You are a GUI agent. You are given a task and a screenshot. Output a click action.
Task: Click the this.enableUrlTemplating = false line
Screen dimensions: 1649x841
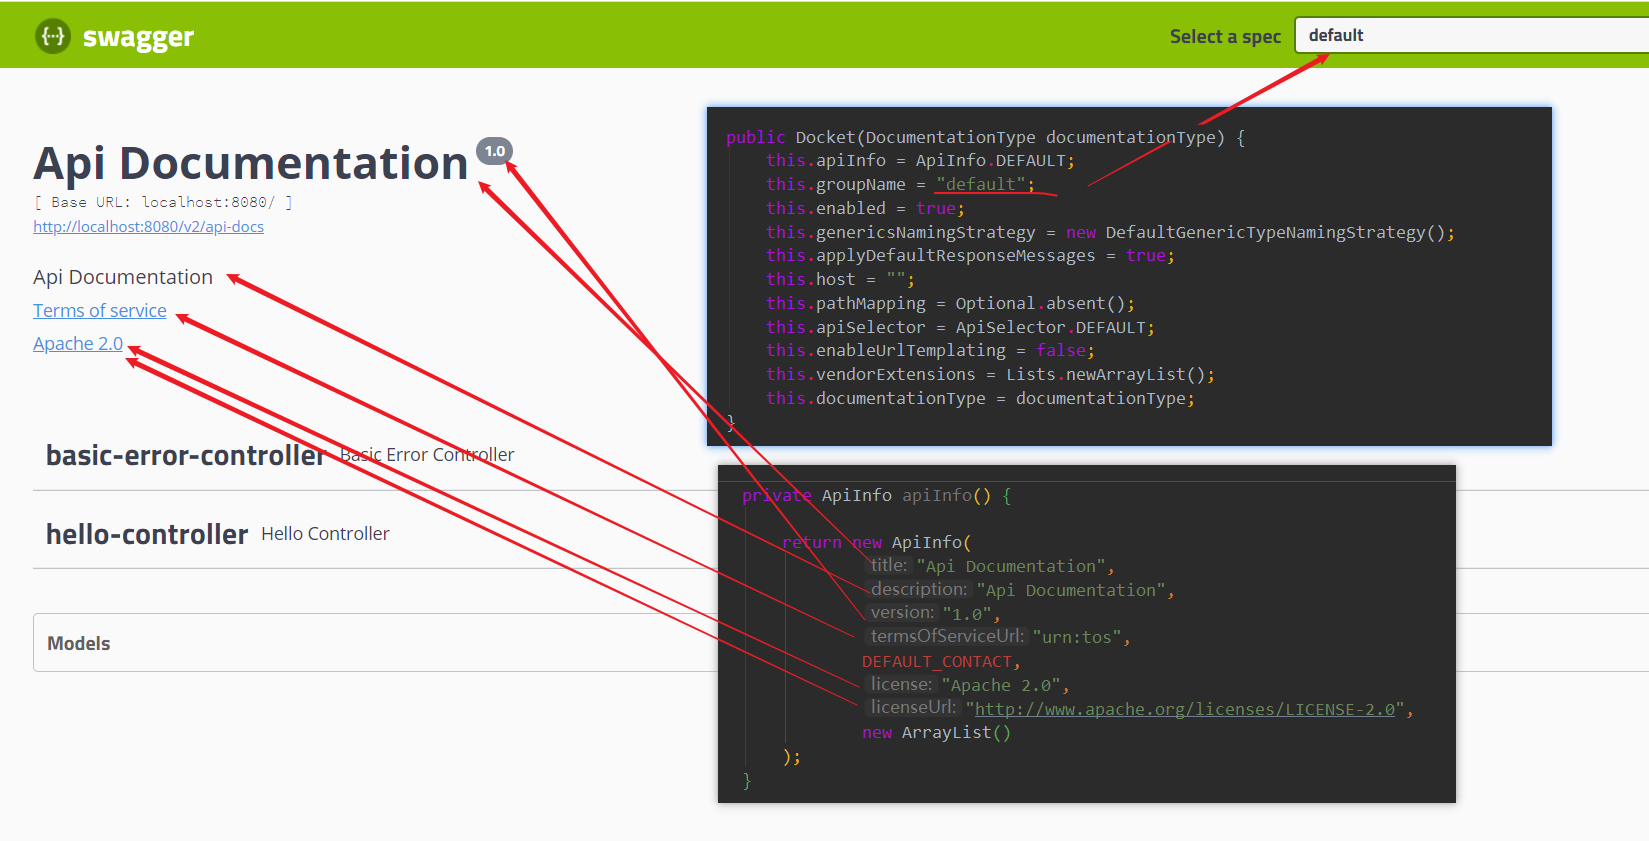930,350
